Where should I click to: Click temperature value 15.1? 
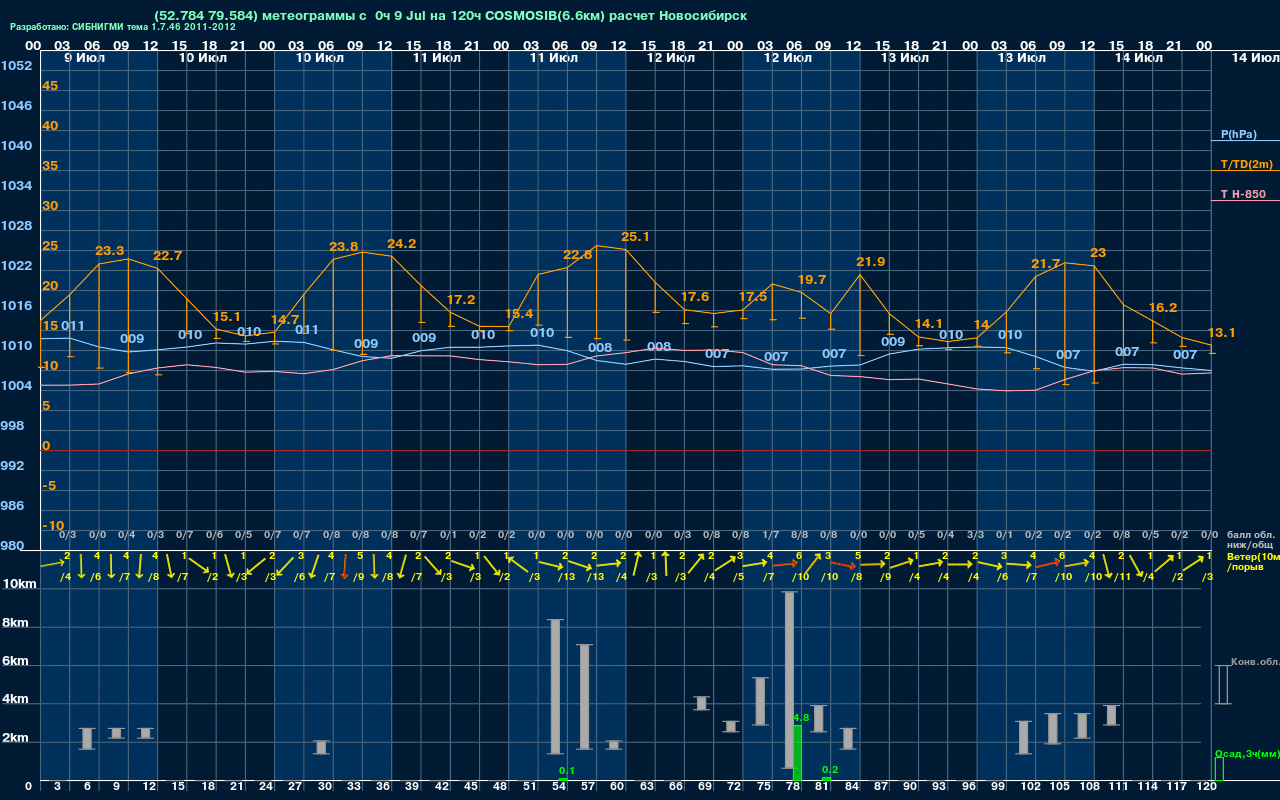tap(228, 317)
